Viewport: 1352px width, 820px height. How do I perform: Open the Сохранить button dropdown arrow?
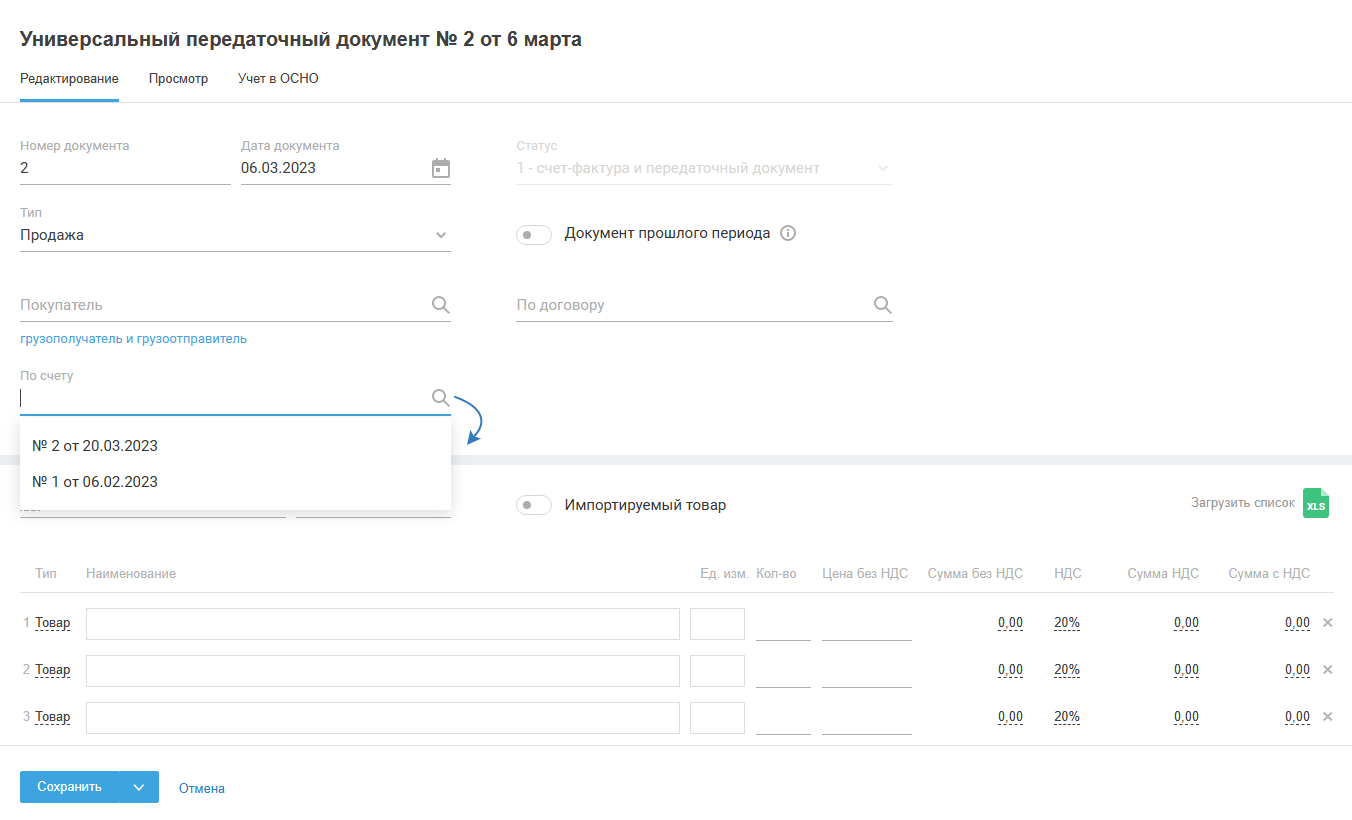pos(139,787)
